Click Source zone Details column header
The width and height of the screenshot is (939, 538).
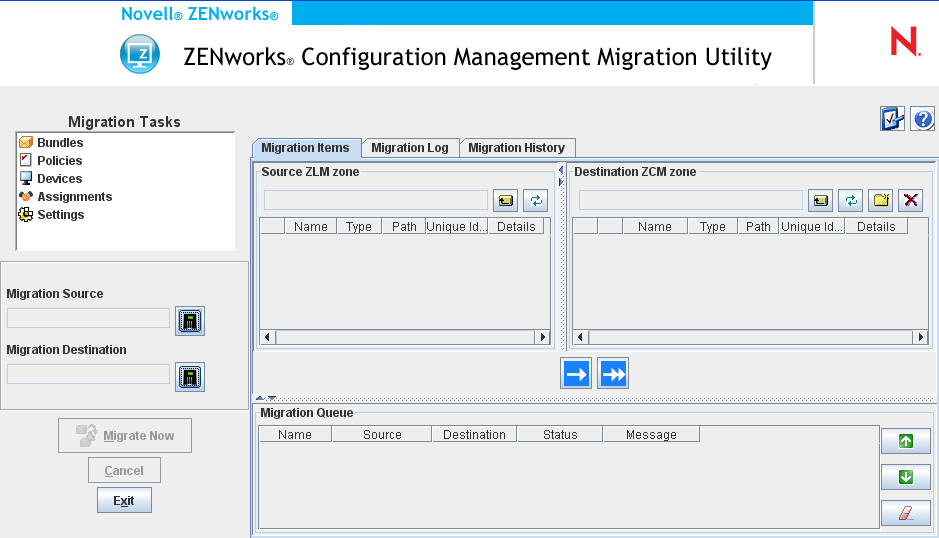click(516, 226)
